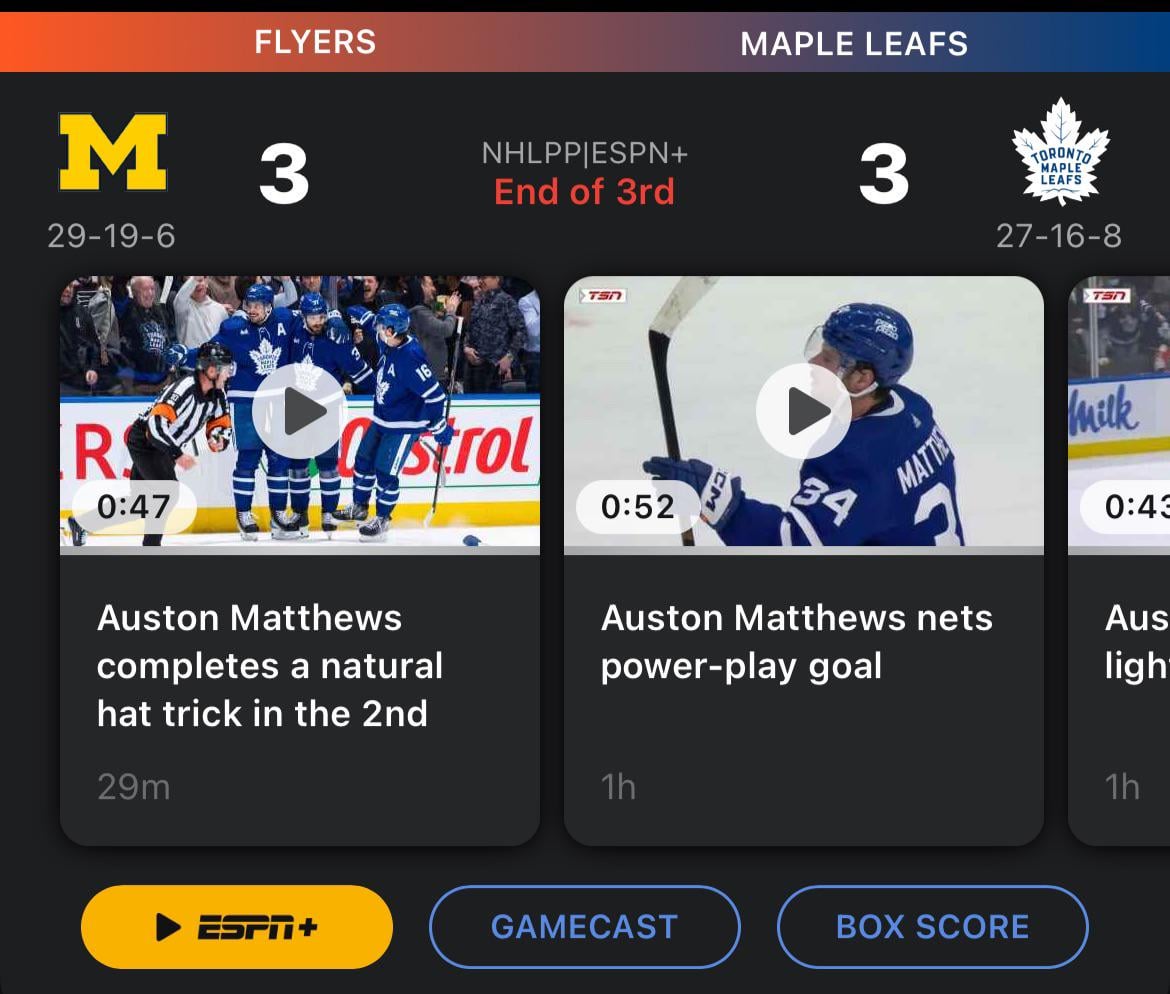1170x994 pixels.
Task: Select the Flyers header tab
Action: click(x=315, y=42)
